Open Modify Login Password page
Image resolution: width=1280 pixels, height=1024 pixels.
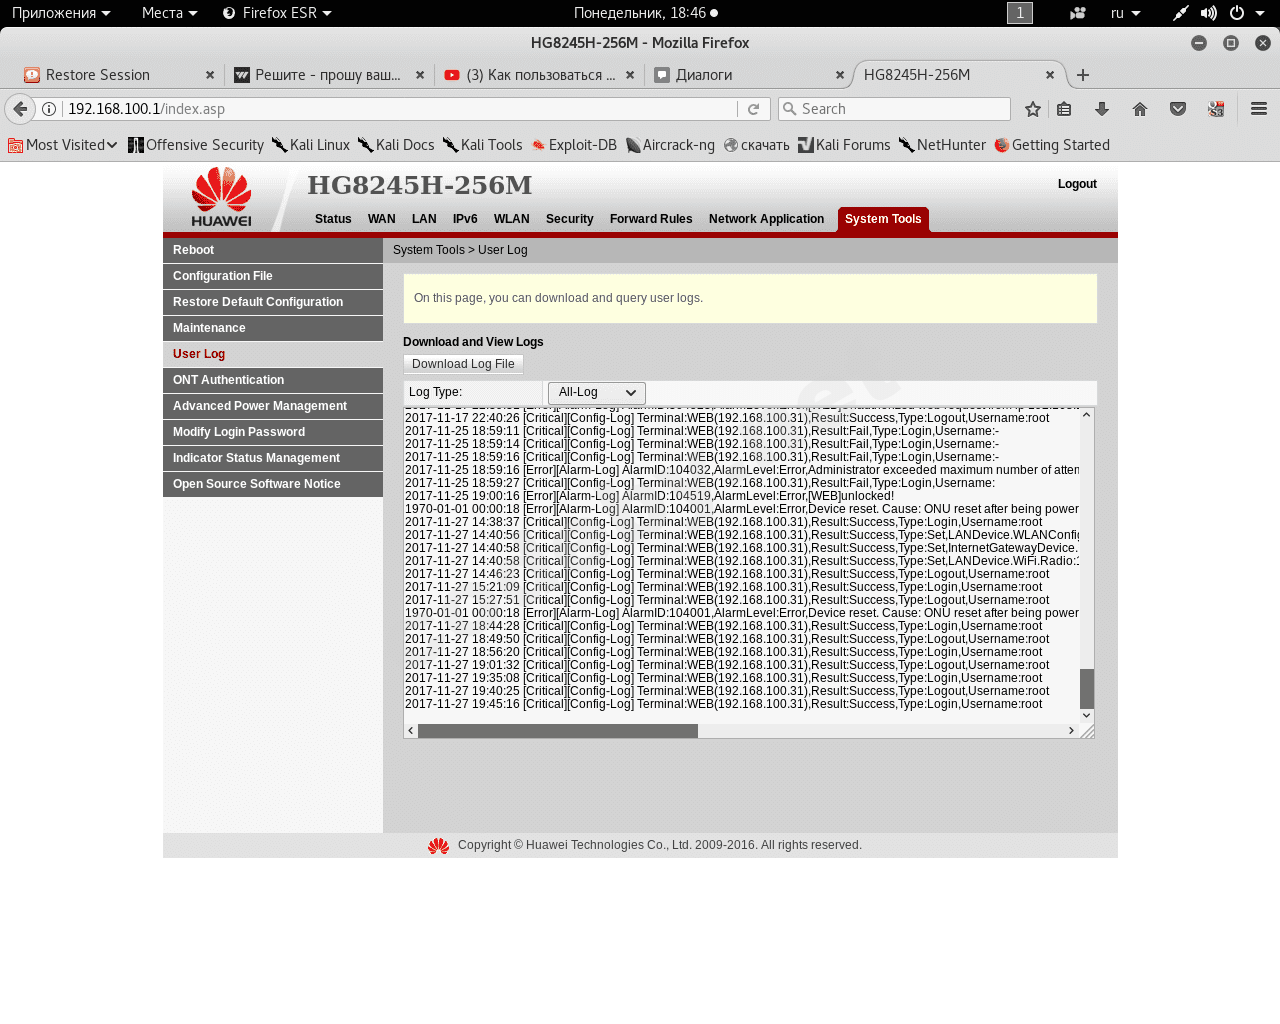tap(273, 432)
